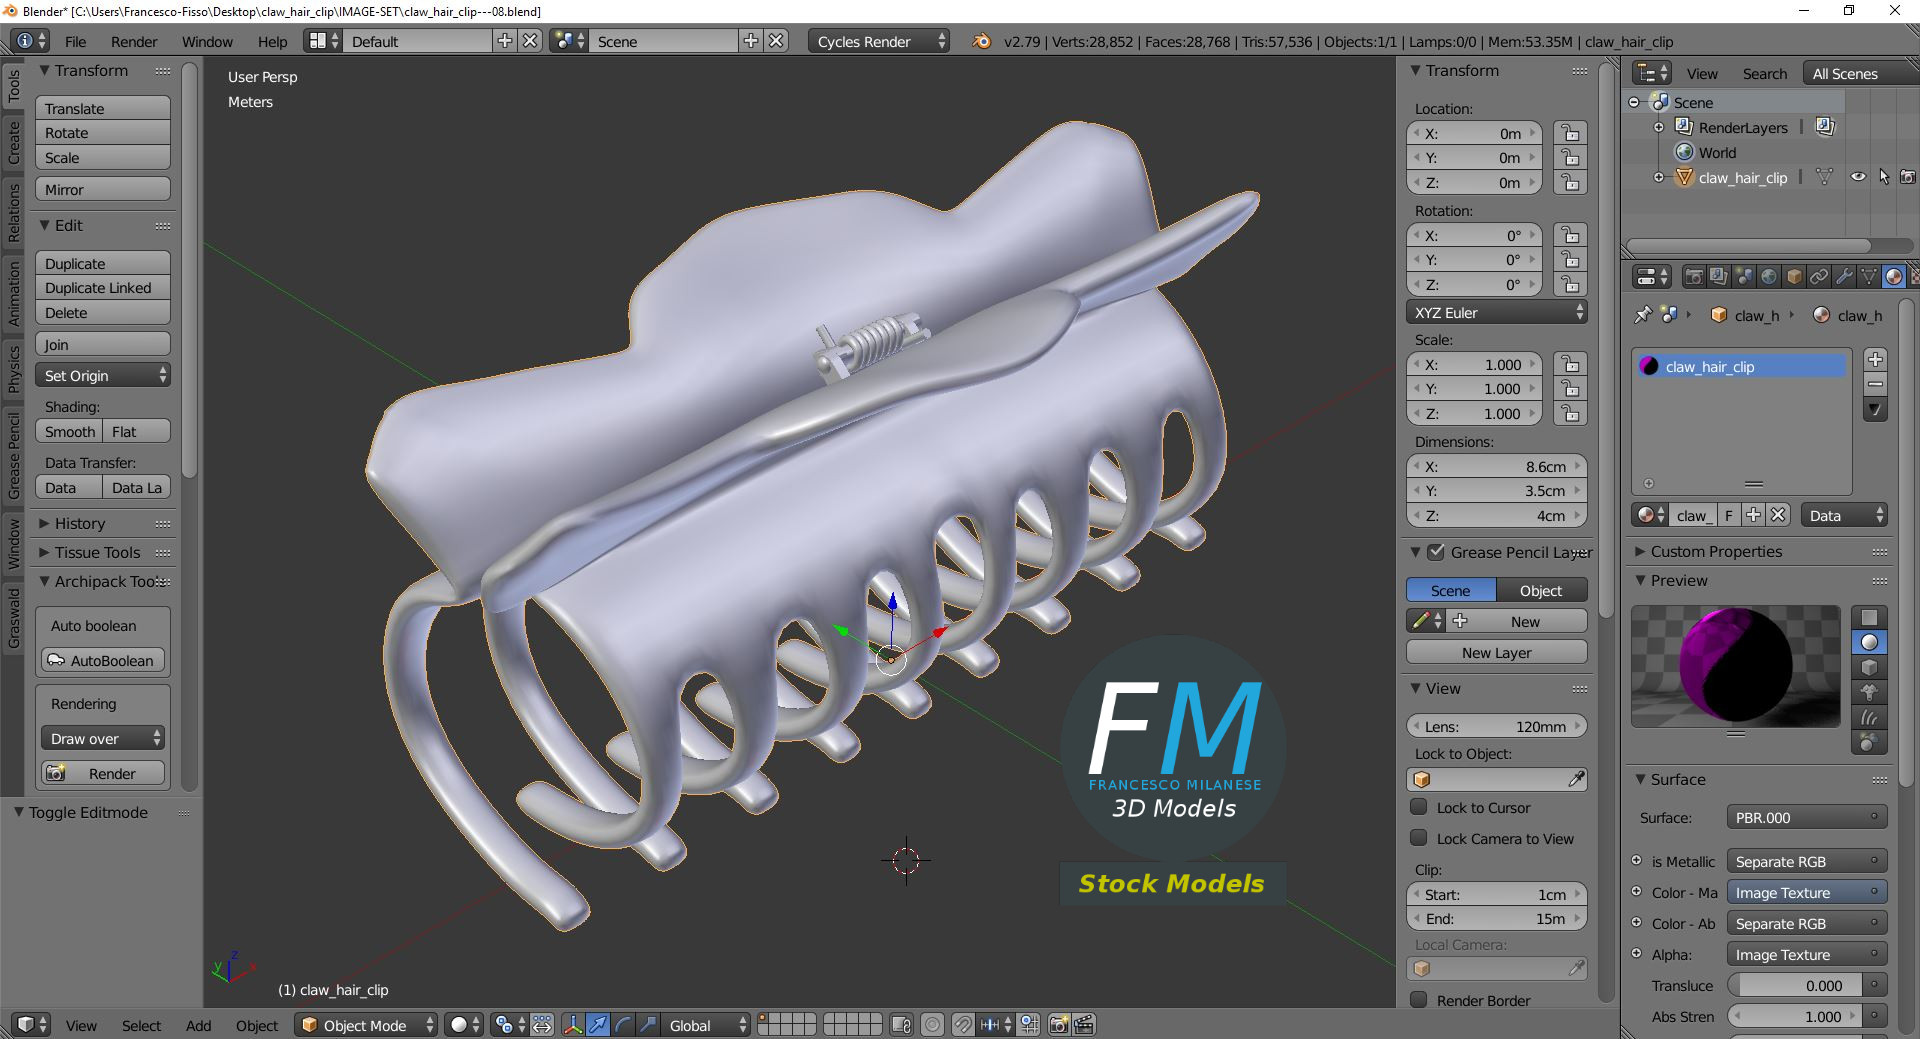Viewport: 1920px width, 1039px height.
Task: Select large world sphere material preview
Action: pos(1869,742)
